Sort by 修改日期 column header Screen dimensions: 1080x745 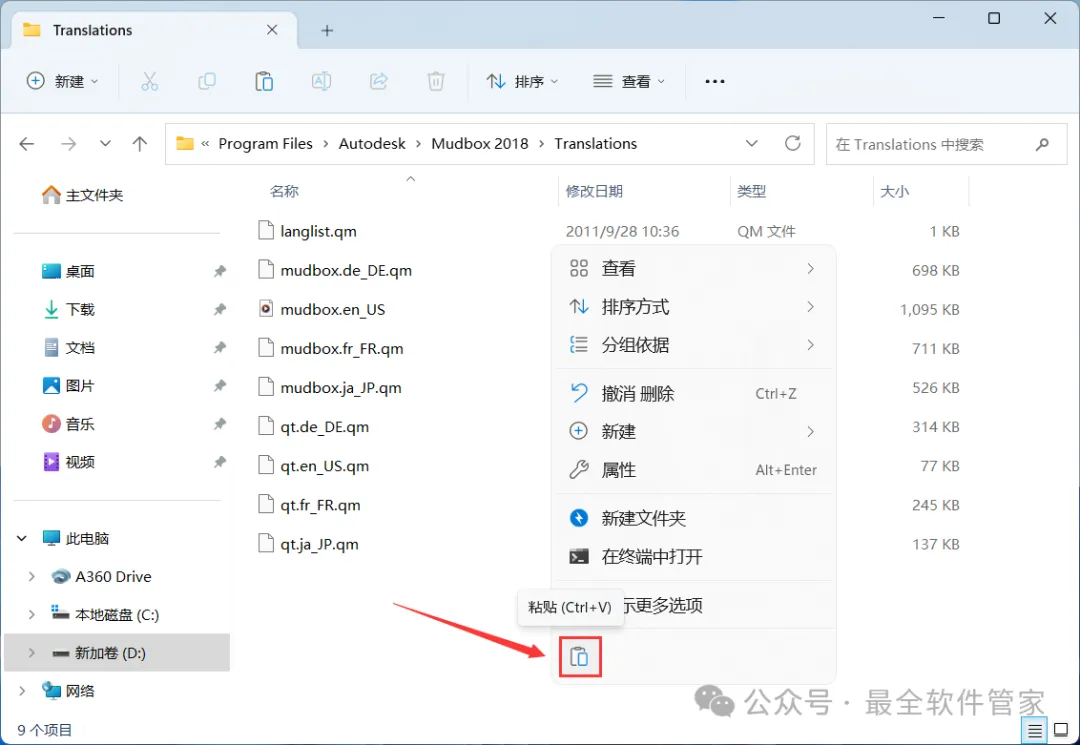[594, 191]
